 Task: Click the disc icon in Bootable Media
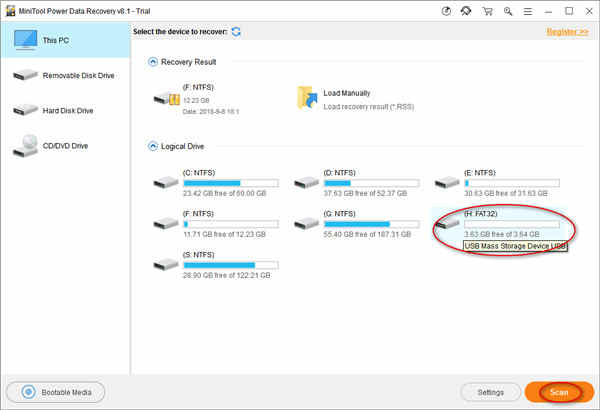click(x=29, y=392)
